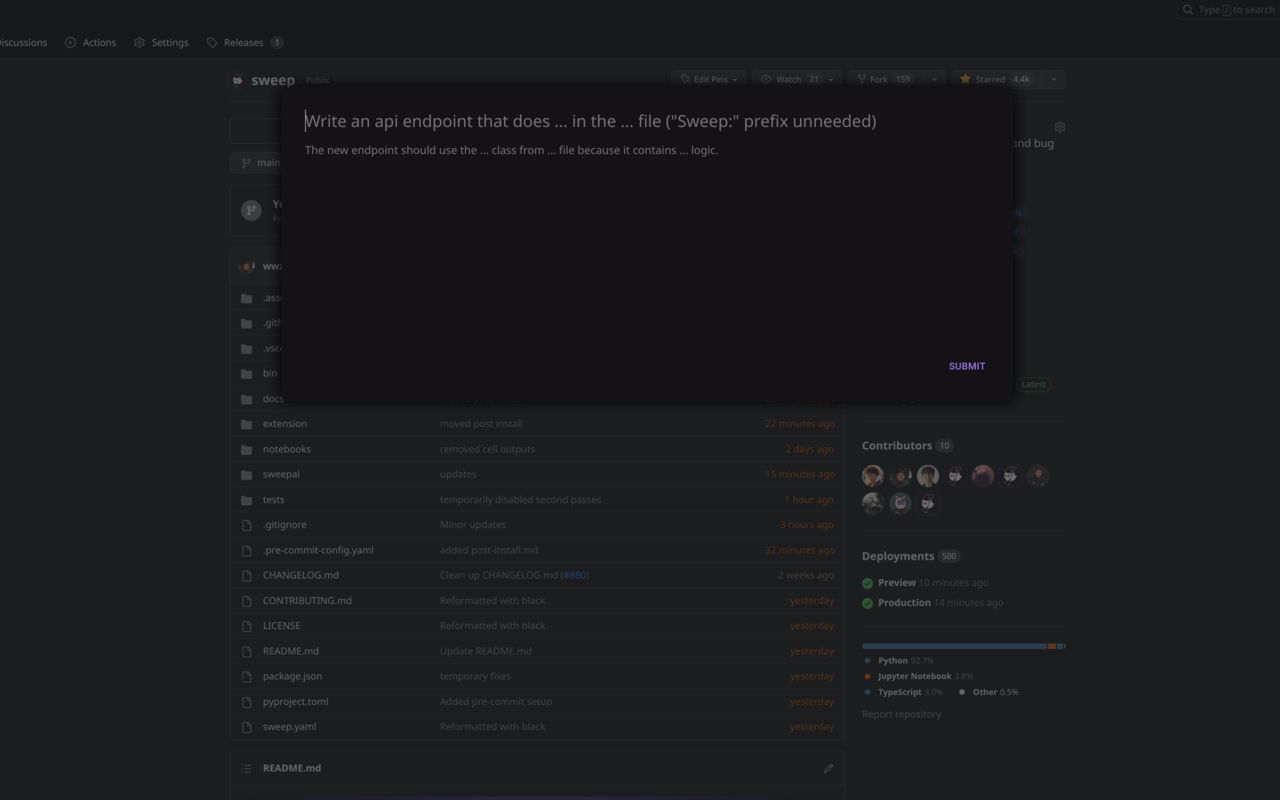This screenshot has width=1280, height=800.
Task: Click the file icon for CHANGELOG.md
Action: [x=247, y=575]
